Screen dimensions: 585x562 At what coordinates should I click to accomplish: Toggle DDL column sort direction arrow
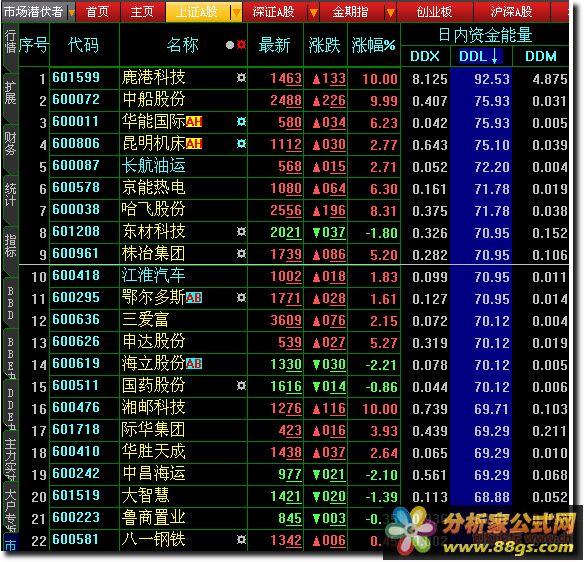[x=494, y=56]
